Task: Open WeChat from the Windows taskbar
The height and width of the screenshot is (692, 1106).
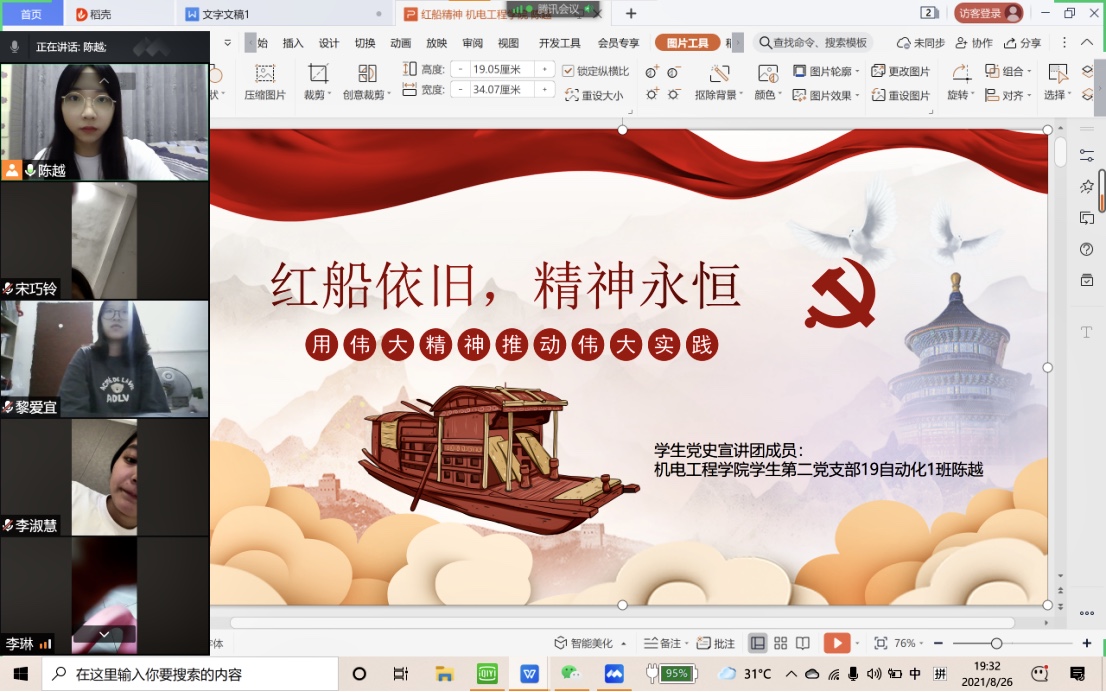Action: [x=570, y=674]
